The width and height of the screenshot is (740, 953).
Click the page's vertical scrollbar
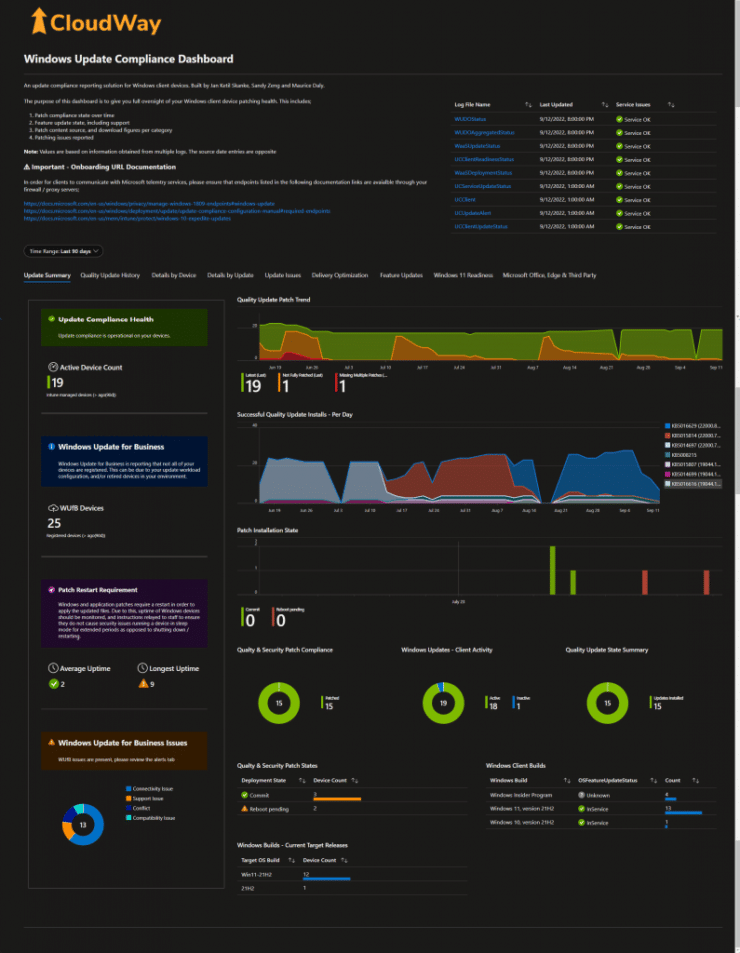point(736,476)
